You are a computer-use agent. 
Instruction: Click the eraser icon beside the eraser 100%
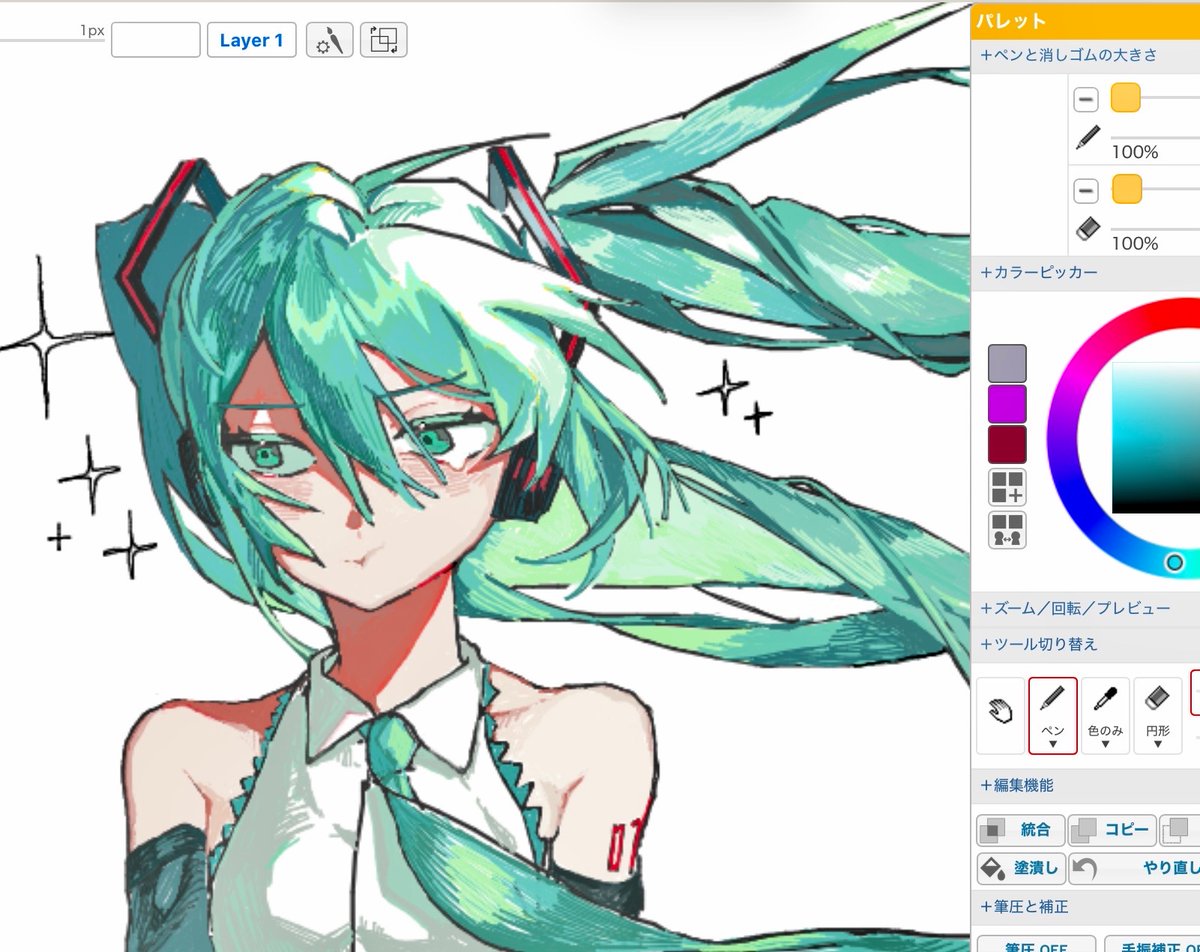pyautogui.click(x=1087, y=229)
